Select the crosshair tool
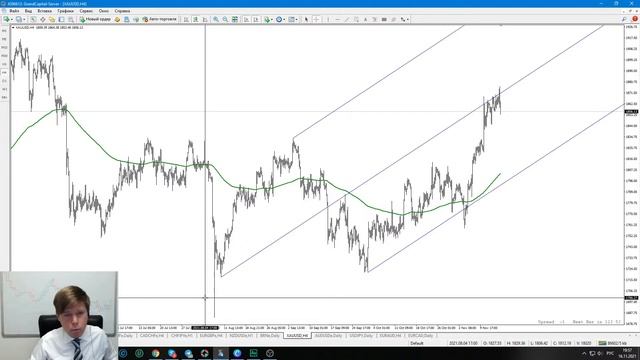Screen dimensions: 640x360 pos(316,19)
